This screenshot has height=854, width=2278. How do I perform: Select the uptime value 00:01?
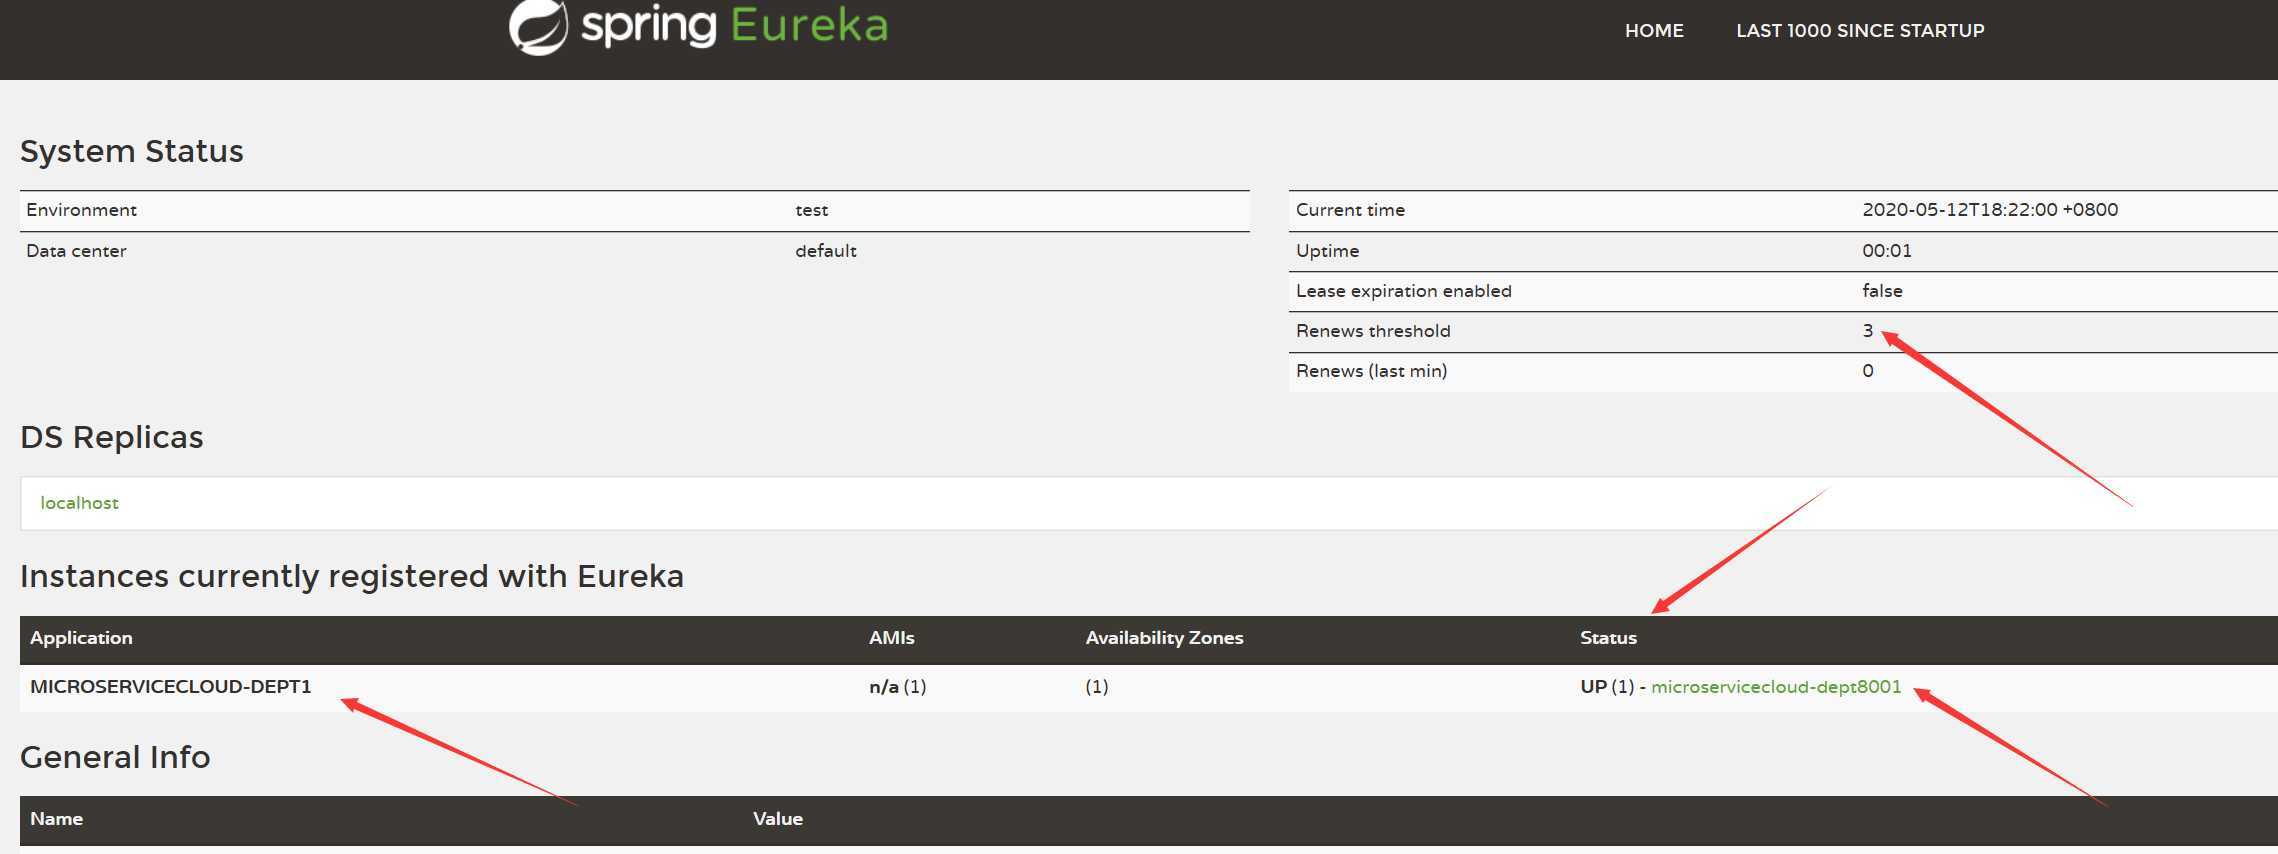coord(1887,251)
